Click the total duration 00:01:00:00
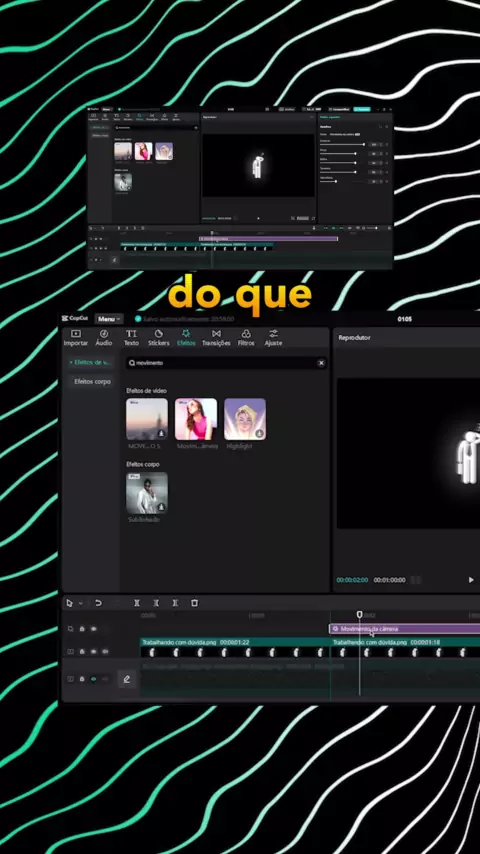This screenshot has width=480, height=854. pyautogui.click(x=390, y=580)
